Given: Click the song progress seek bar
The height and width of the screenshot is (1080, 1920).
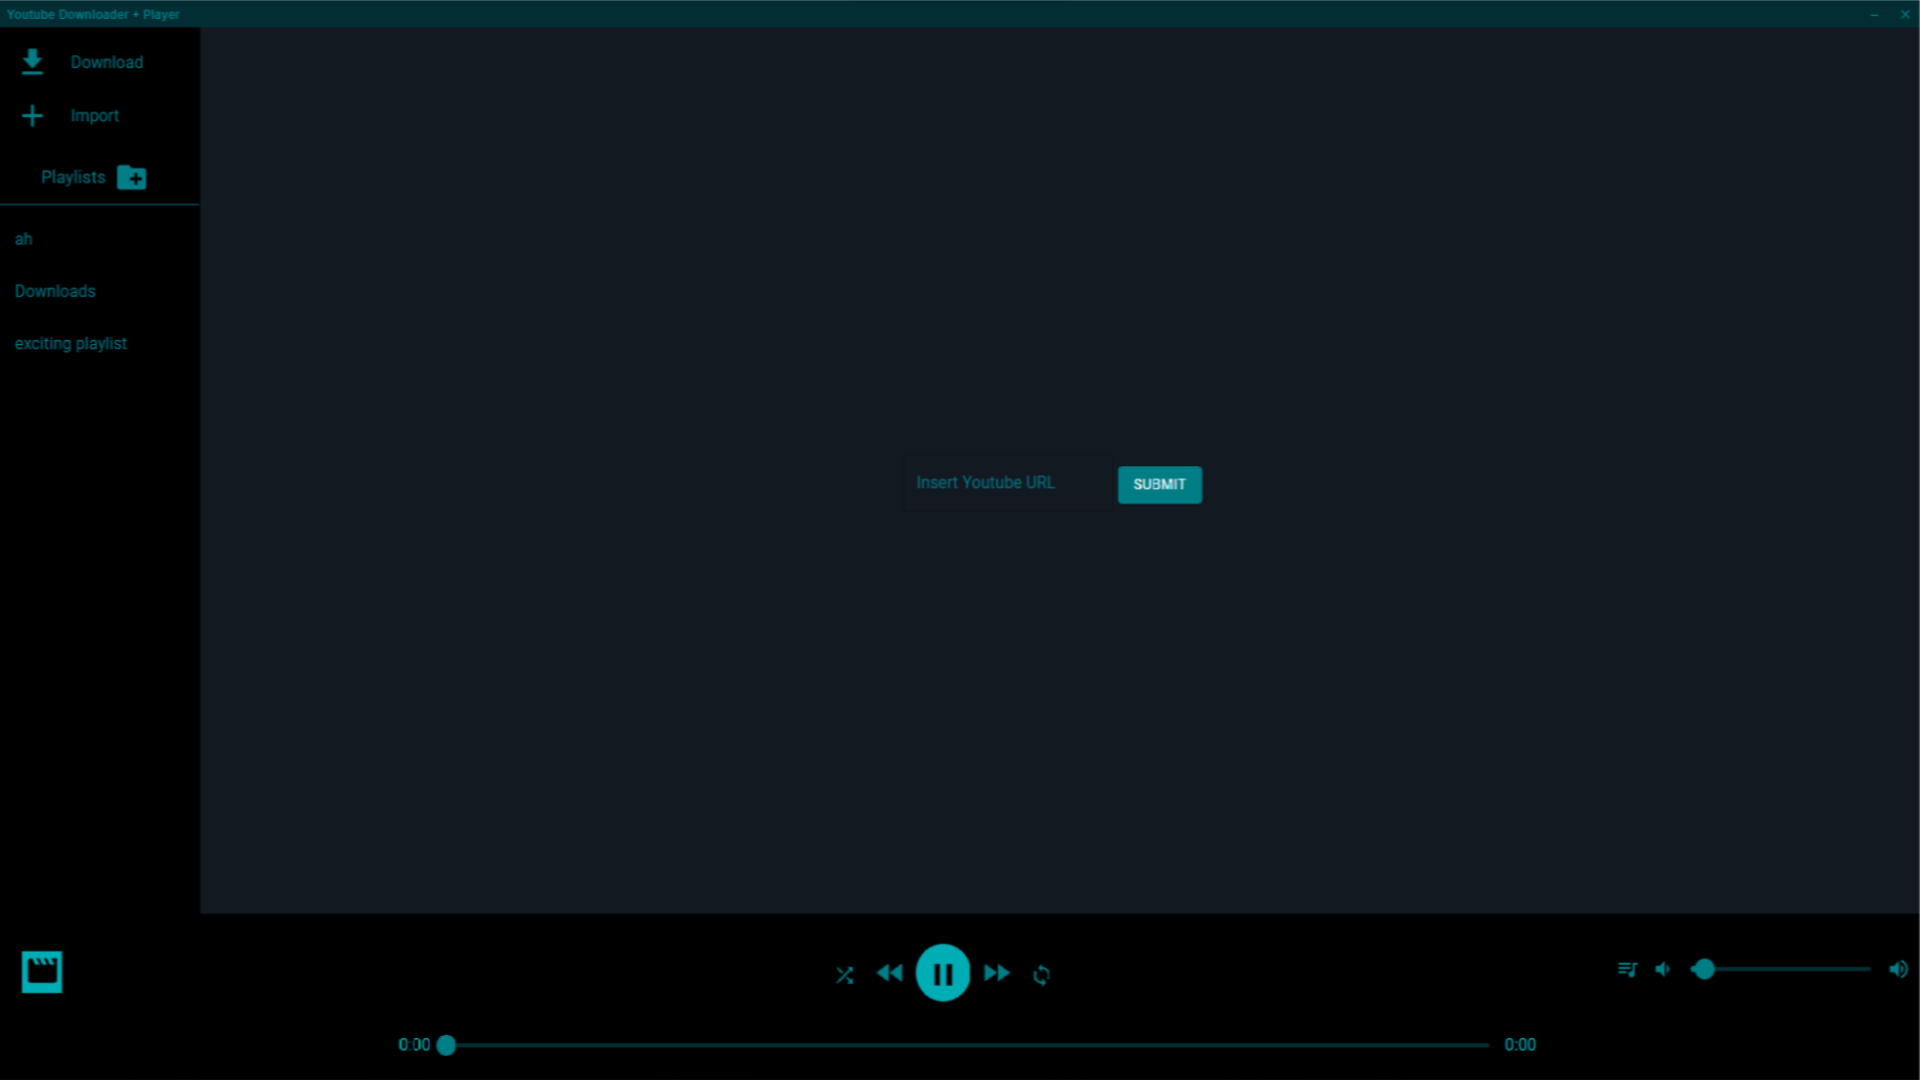Looking at the screenshot, I should coord(967,1045).
